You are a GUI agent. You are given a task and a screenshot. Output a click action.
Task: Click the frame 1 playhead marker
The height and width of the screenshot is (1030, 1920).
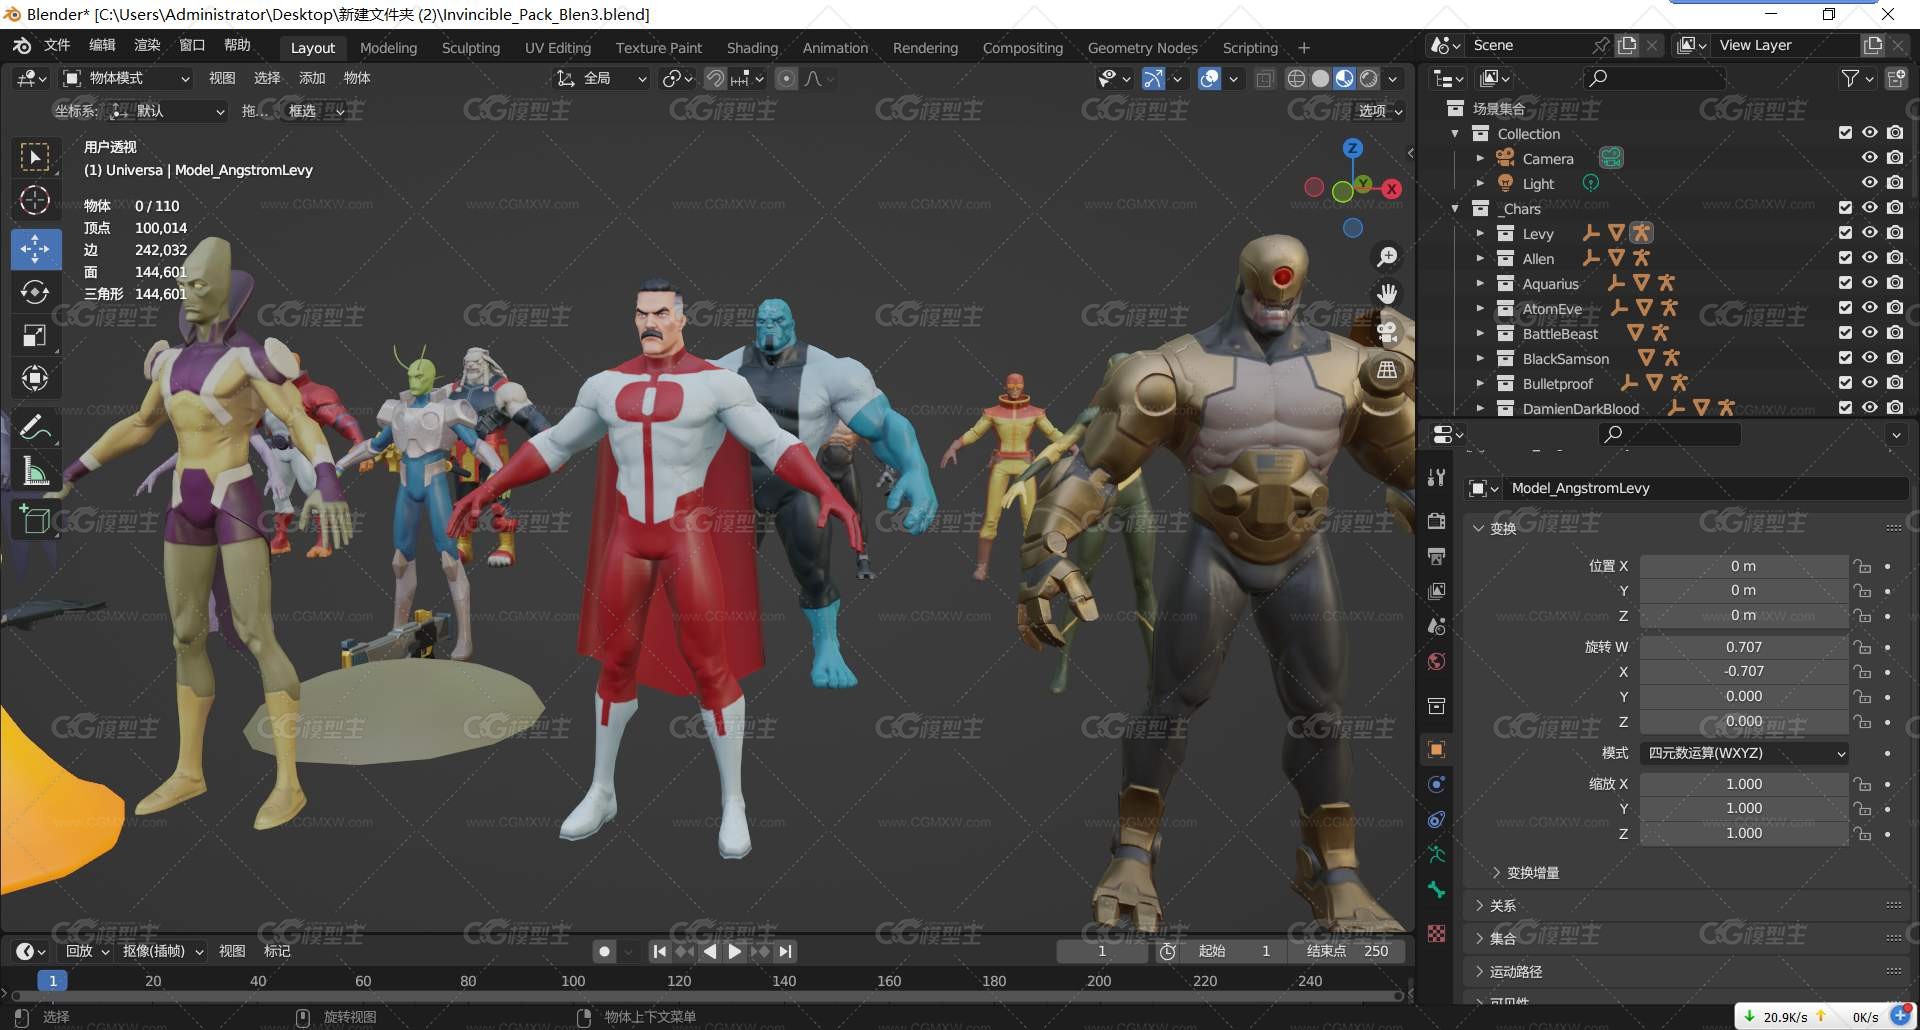point(53,981)
